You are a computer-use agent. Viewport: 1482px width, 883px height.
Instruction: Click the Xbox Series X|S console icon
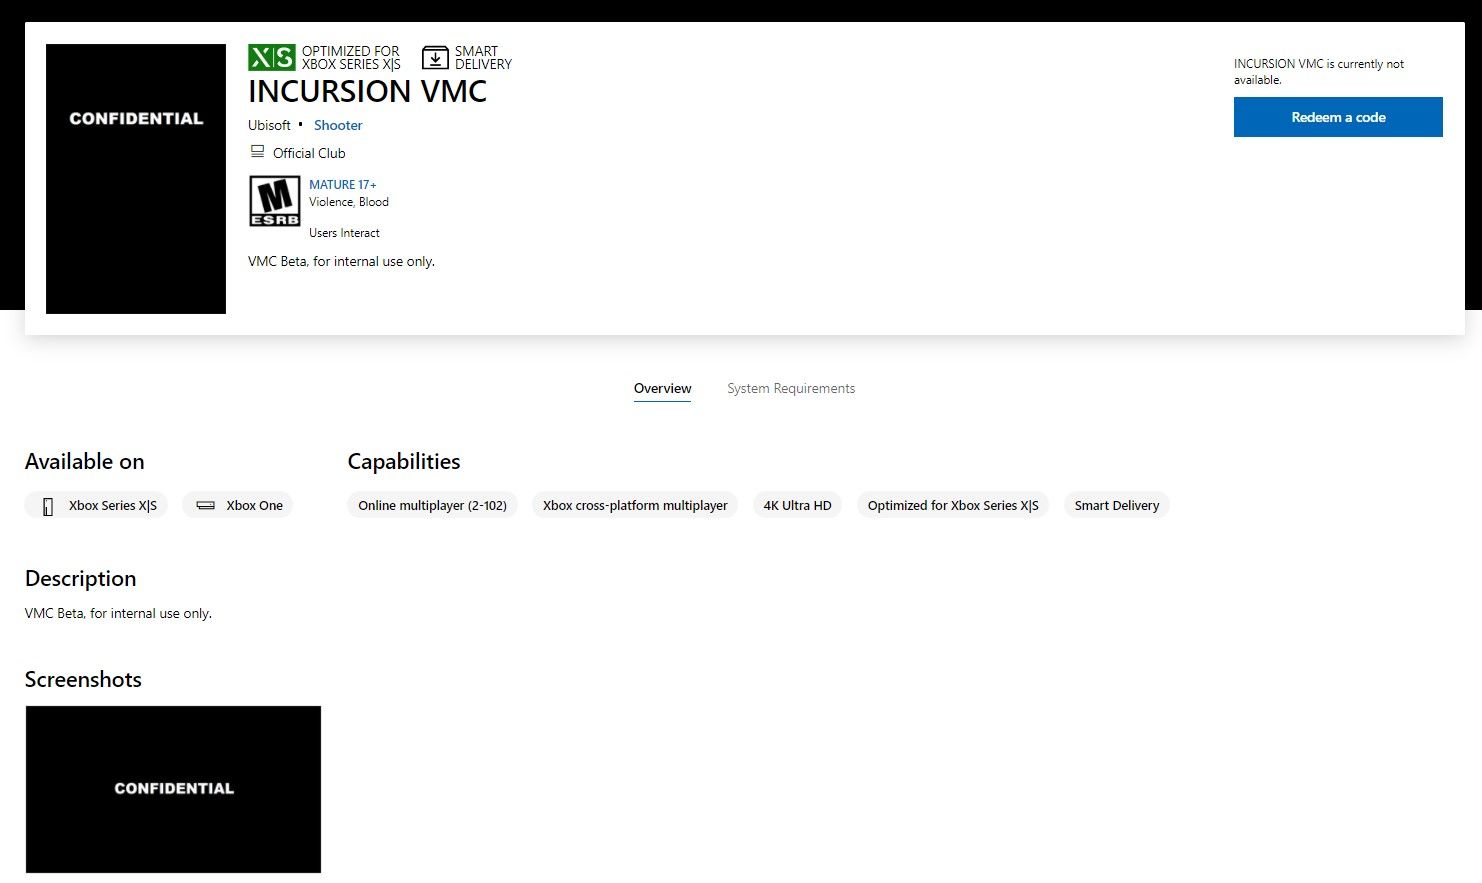pyautogui.click(x=48, y=506)
